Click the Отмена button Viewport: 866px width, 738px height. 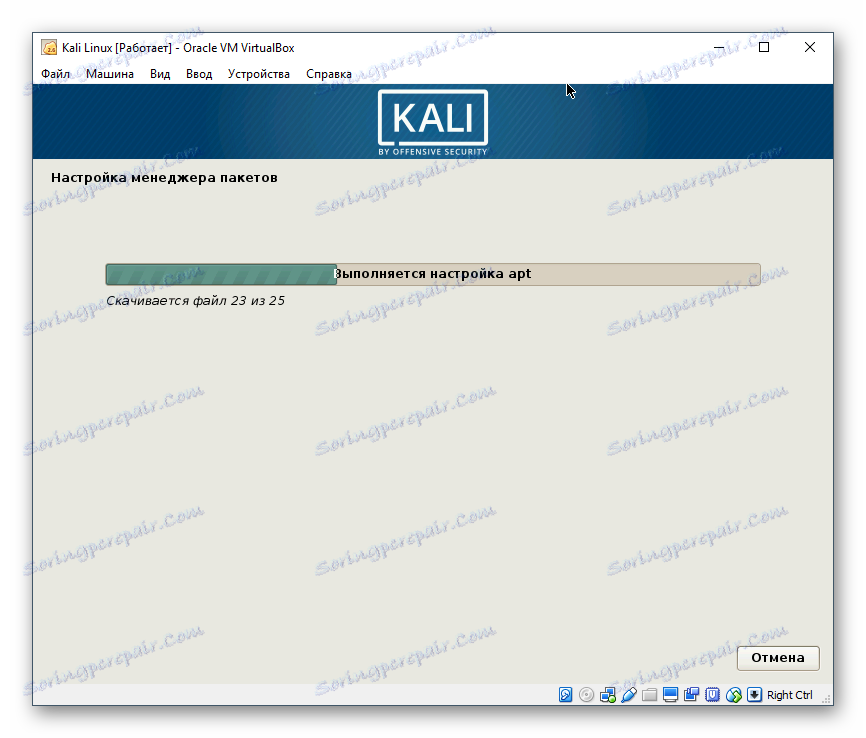[x=778, y=658]
